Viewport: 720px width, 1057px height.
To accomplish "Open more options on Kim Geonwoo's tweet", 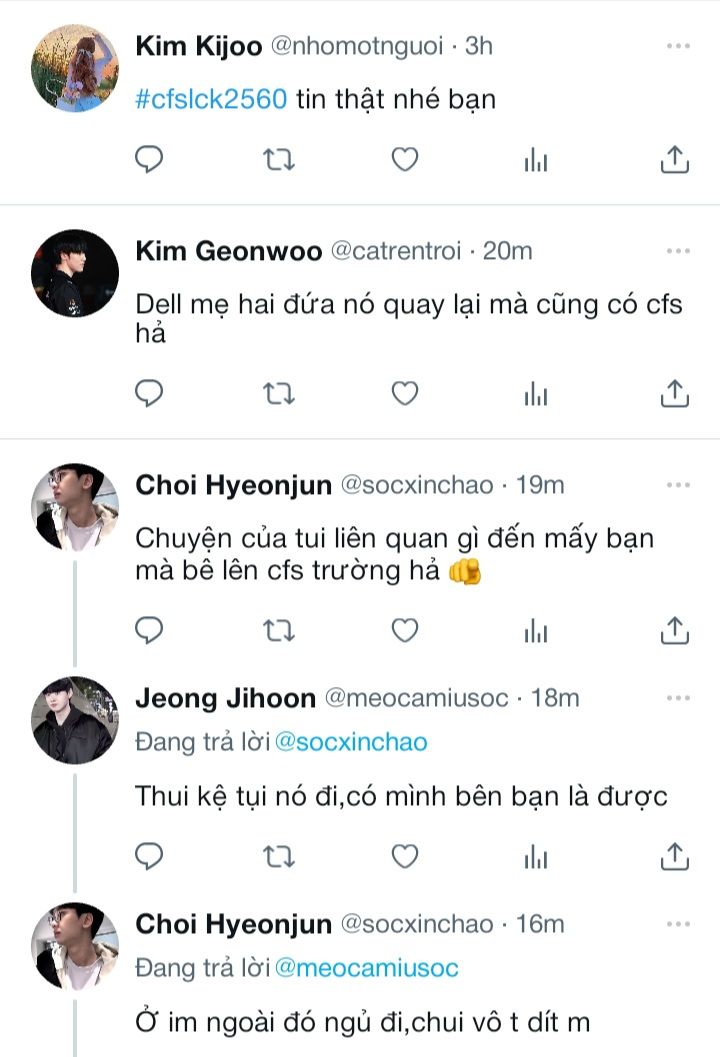I will tap(678, 250).
